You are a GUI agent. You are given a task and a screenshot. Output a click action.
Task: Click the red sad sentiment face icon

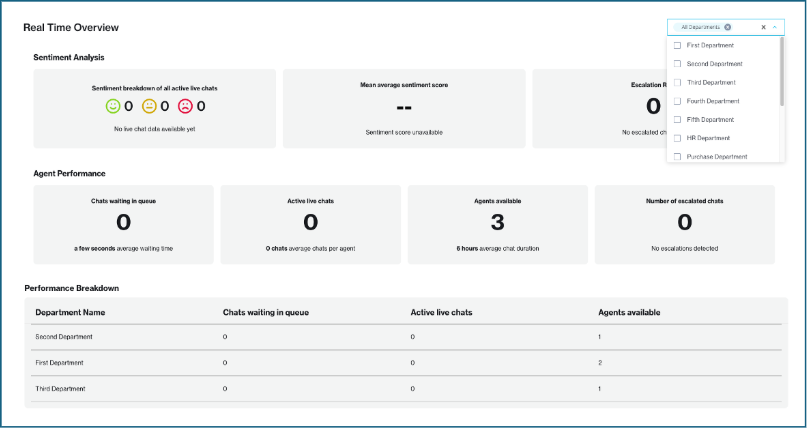click(x=185, y=106)
